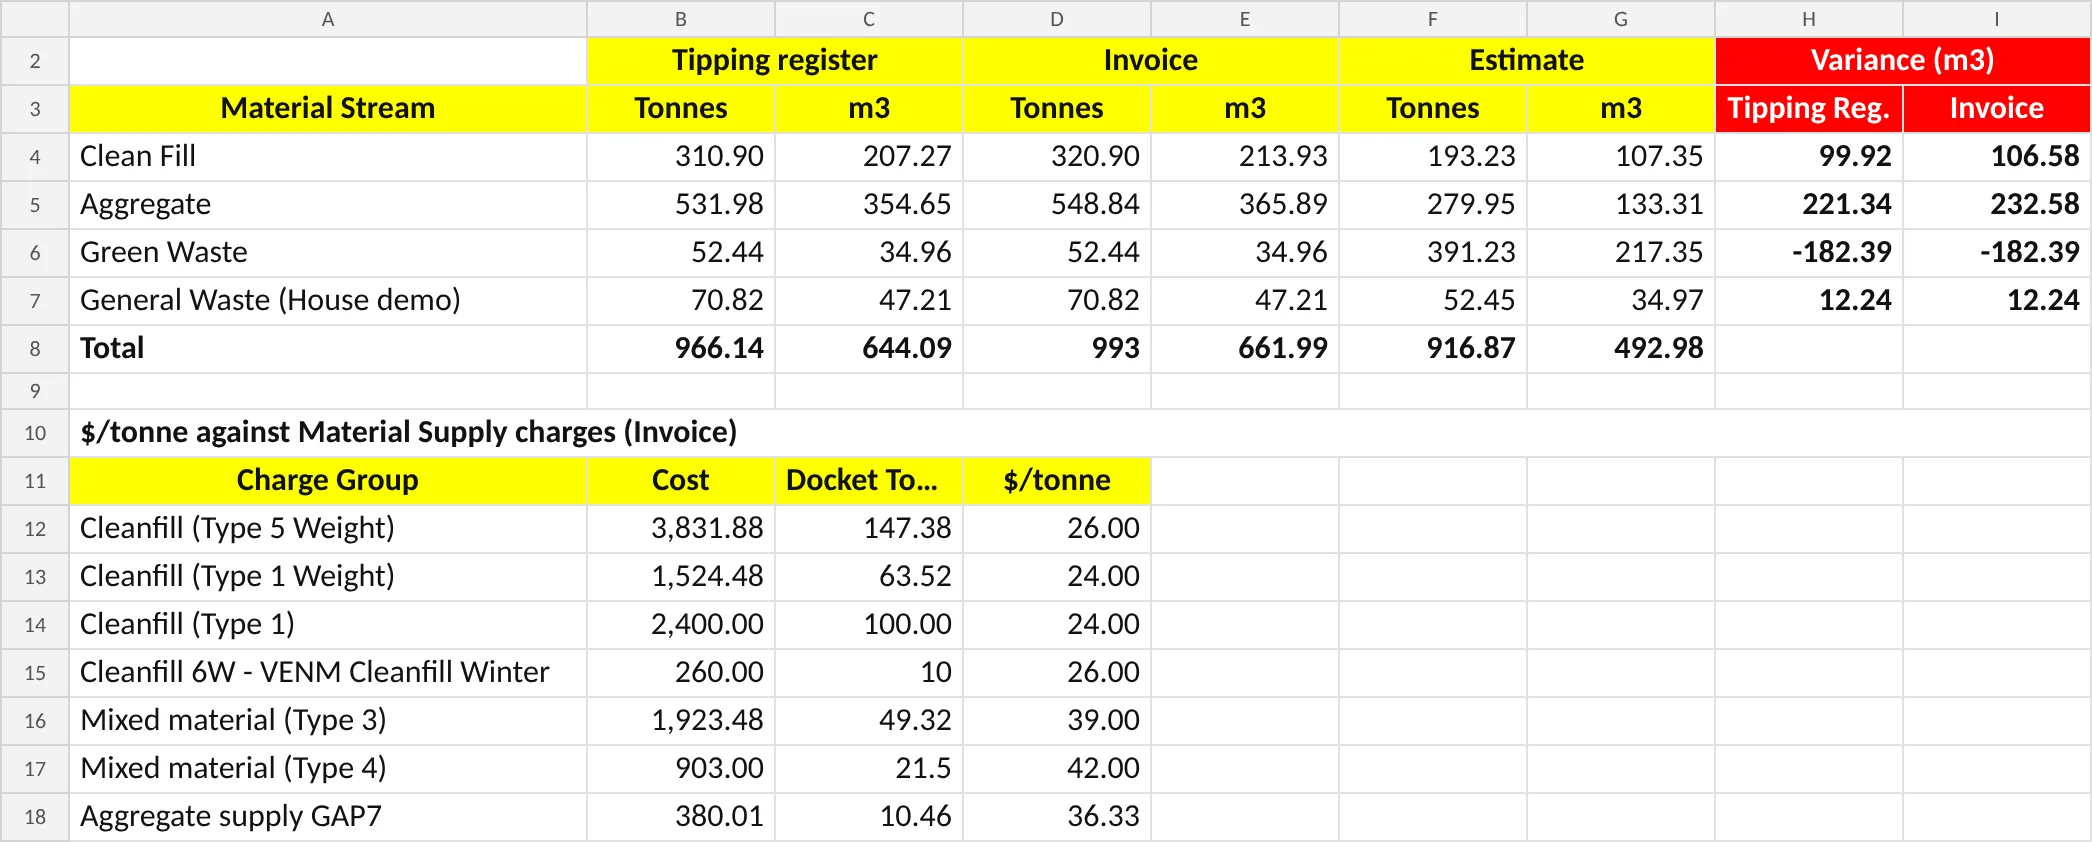Click the variance value 106.58
The width and height of the screenshot is (2092, 842).
pos(1996,156)
